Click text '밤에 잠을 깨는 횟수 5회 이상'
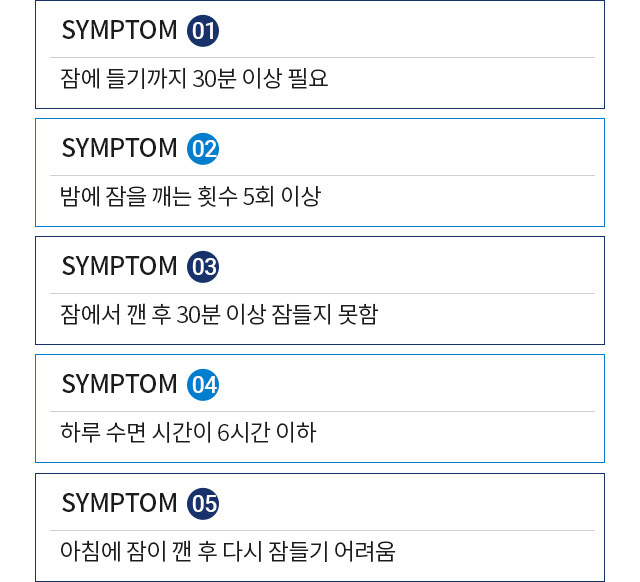 (190, 196)
